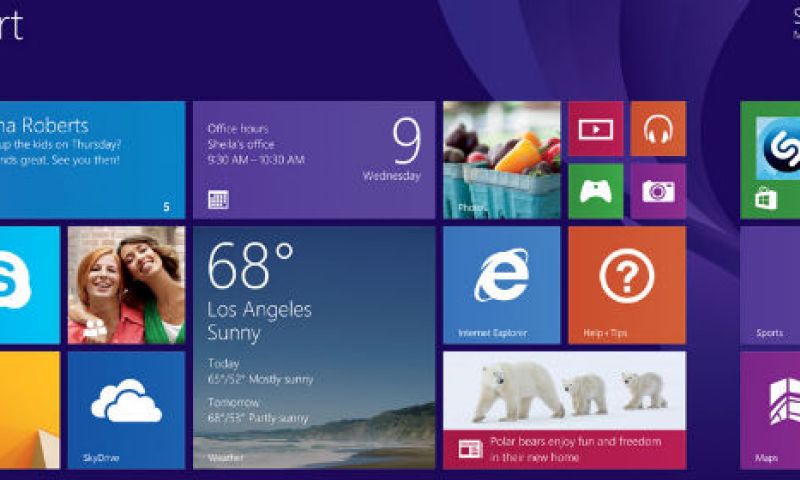This screenshot has height=480, width=800.
Task: Open the Calendar tile showing Office hours
Action: tap(314, 160)
